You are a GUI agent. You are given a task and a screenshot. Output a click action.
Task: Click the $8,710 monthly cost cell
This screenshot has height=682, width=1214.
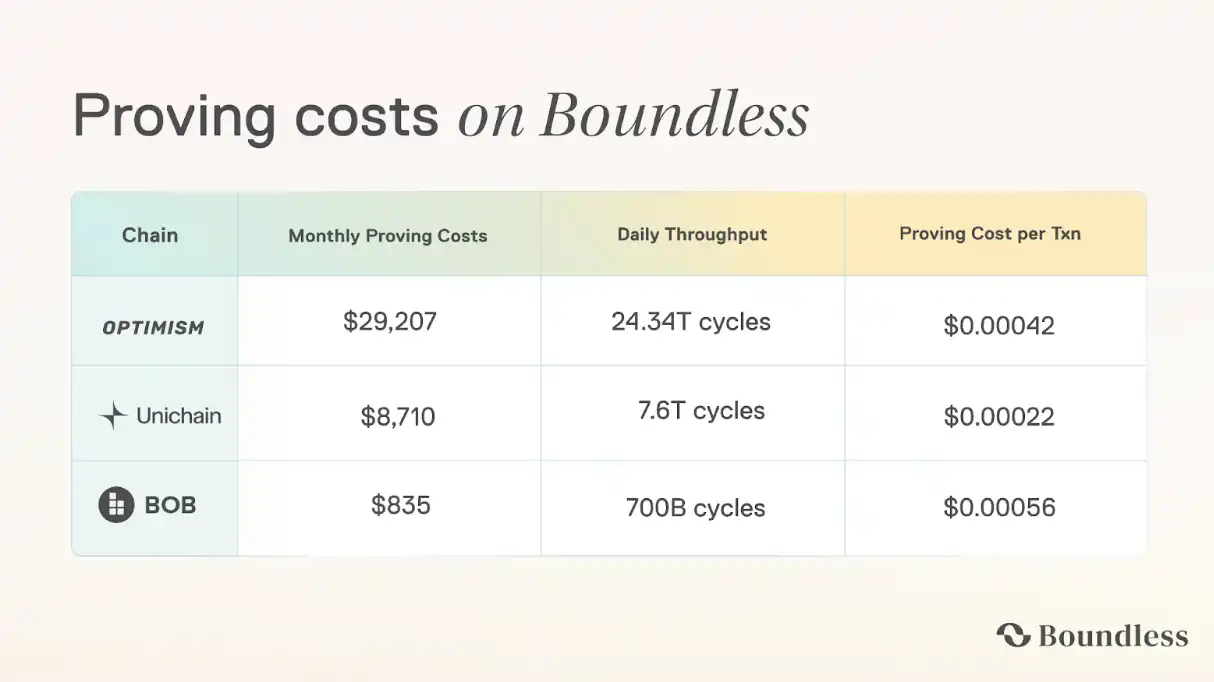(x=398, y=416)
